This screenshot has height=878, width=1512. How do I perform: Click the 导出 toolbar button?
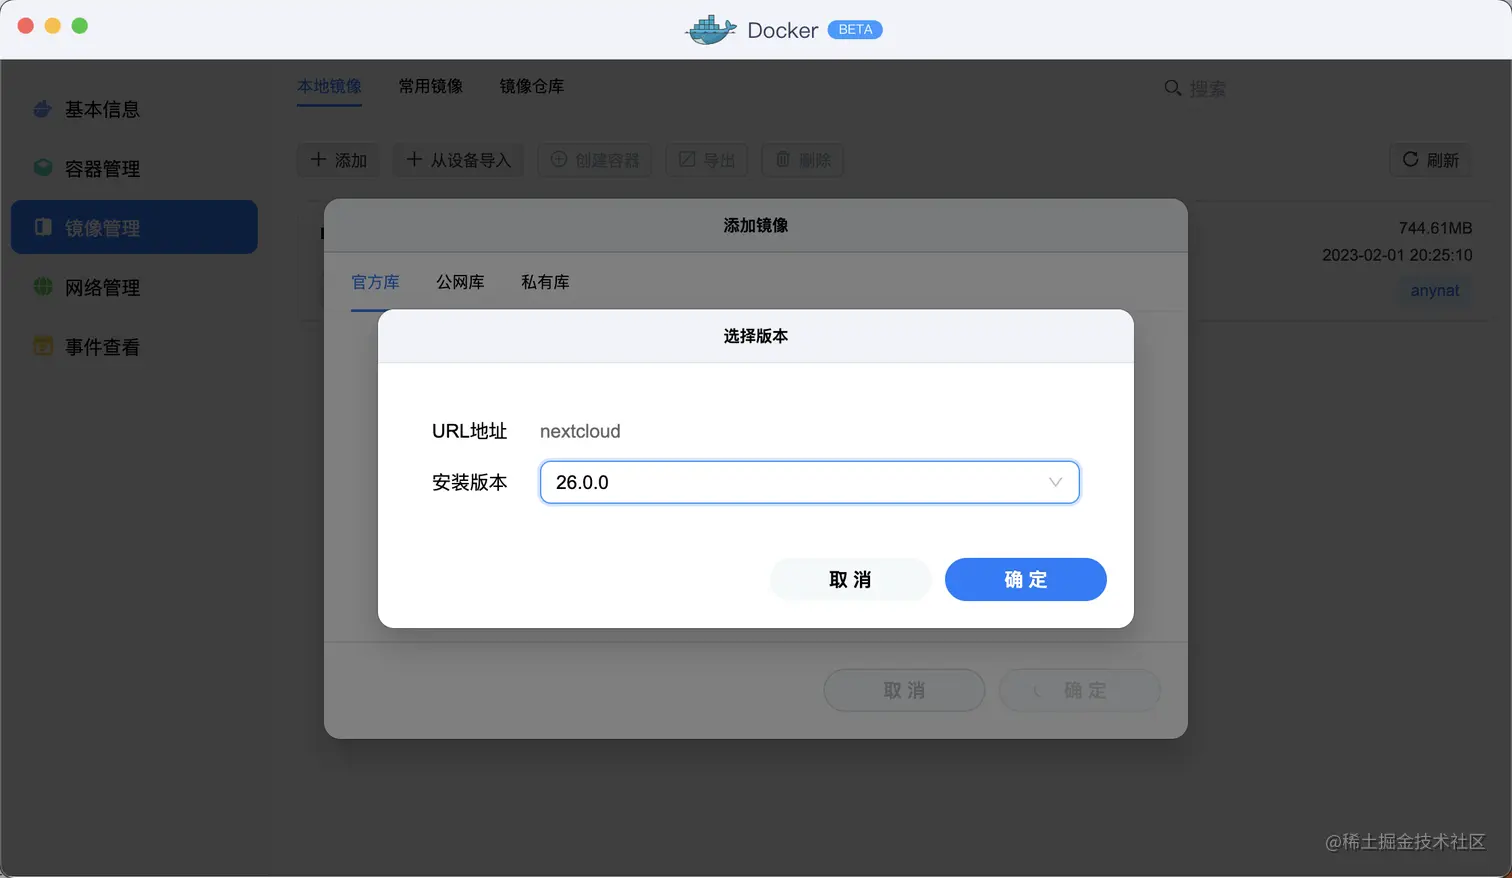[707, 160]
